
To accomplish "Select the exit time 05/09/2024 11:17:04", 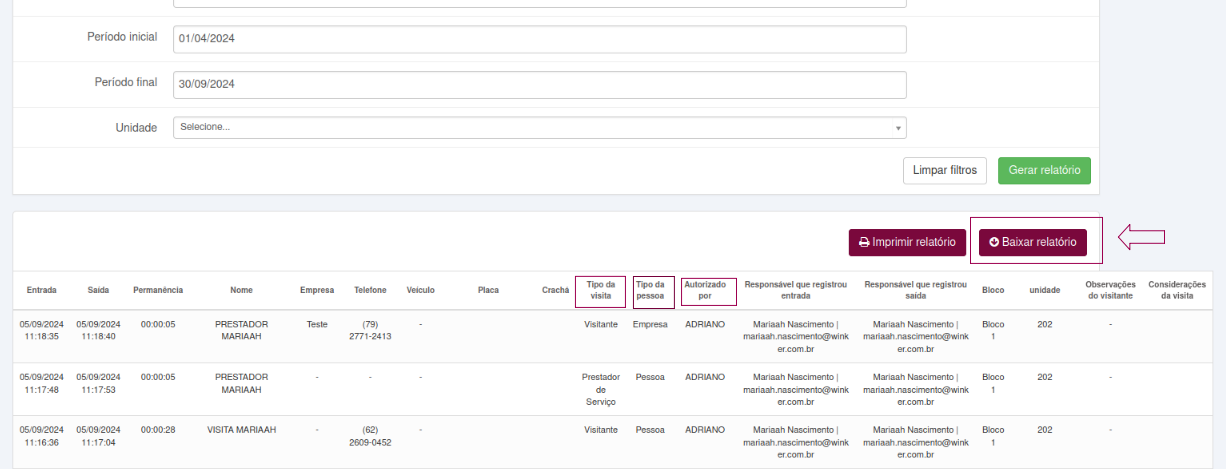I will [98, 435].
